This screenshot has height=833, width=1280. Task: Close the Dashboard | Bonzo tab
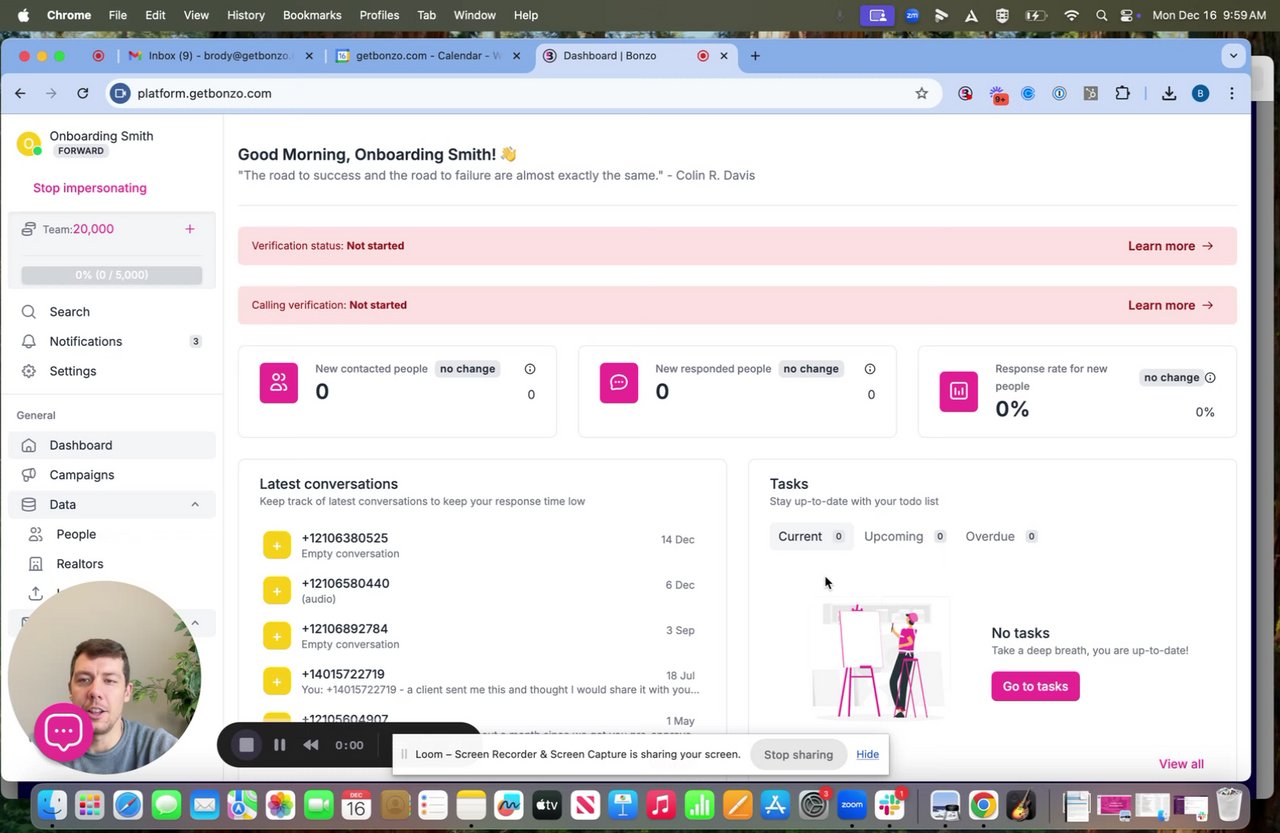pos(724,56)
